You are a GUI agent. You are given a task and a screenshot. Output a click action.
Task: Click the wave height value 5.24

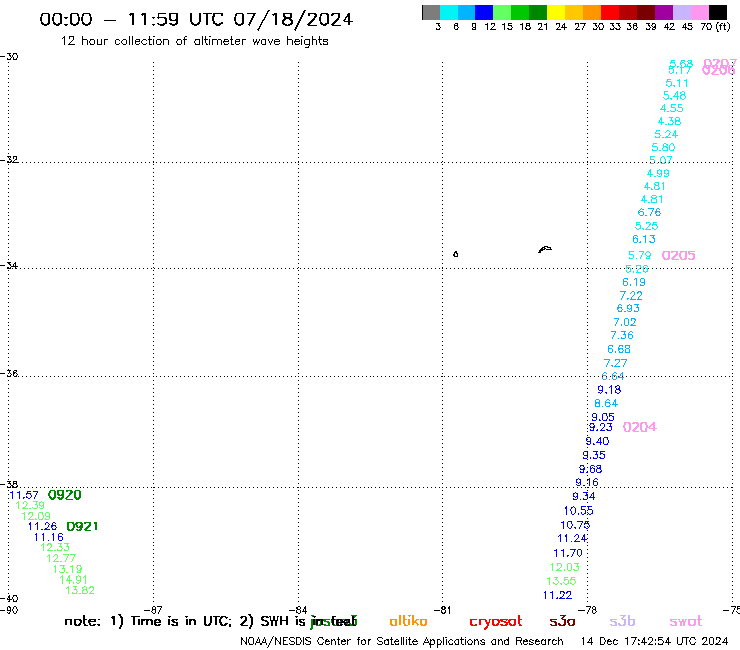click(x=666, y=135)
